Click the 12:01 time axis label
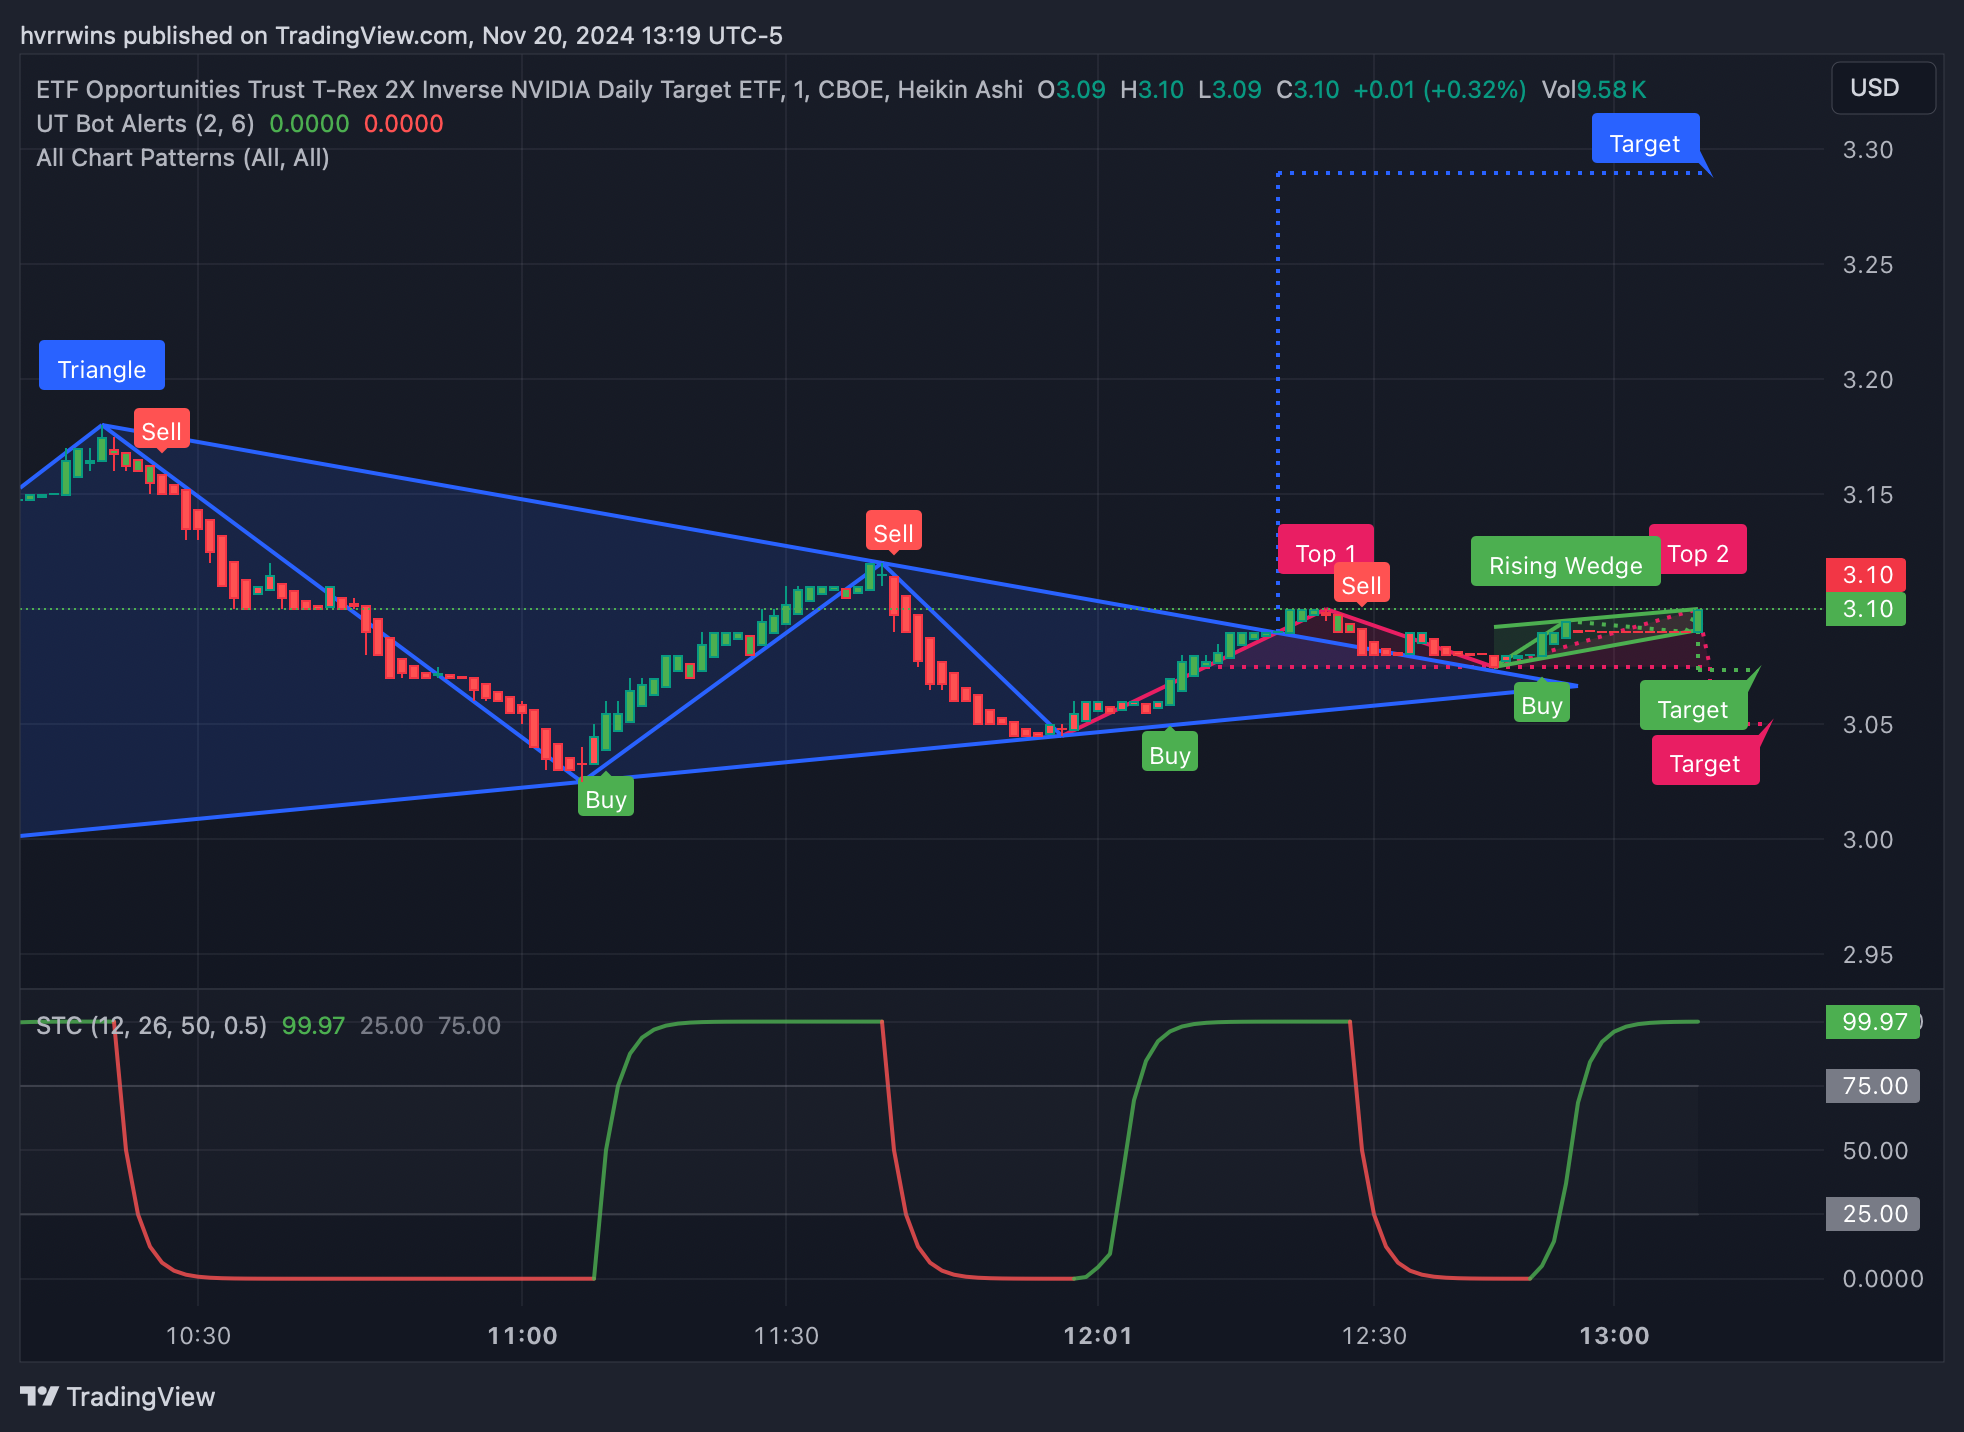This screenshot has width=1964, height=1432. [1098, 1336]
